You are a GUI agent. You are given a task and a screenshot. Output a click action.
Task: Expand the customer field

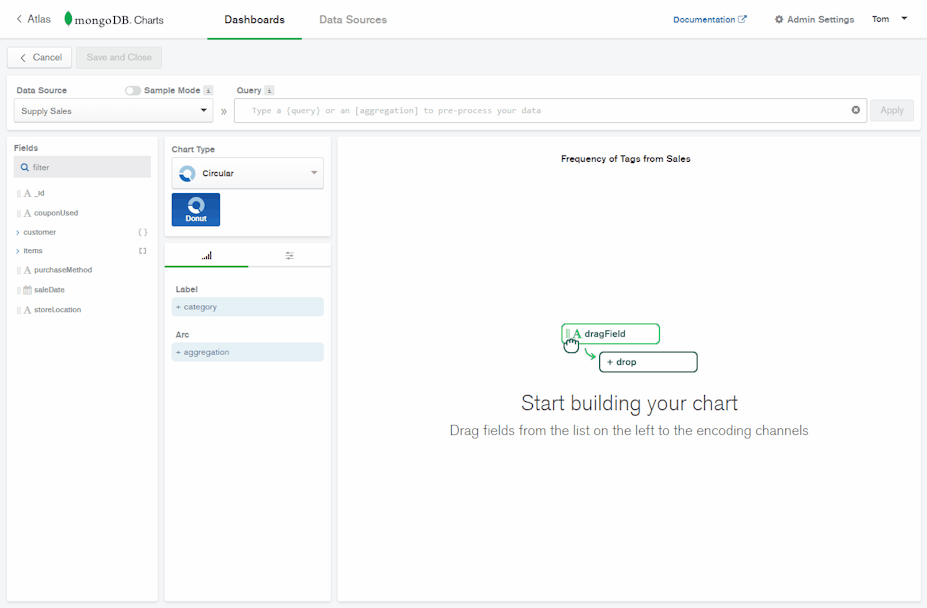(x=15, y=231)
